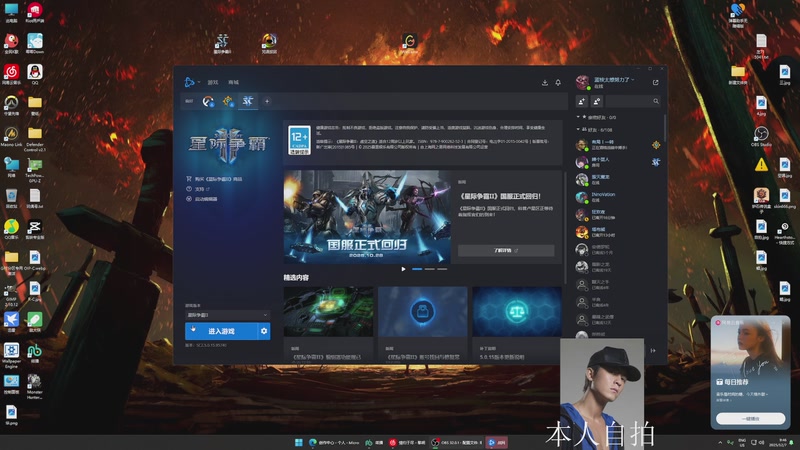Screen dimensions: 800x450
Task: Open 每日推荐 daily recommendation in music widget
Action: point(733,382)
